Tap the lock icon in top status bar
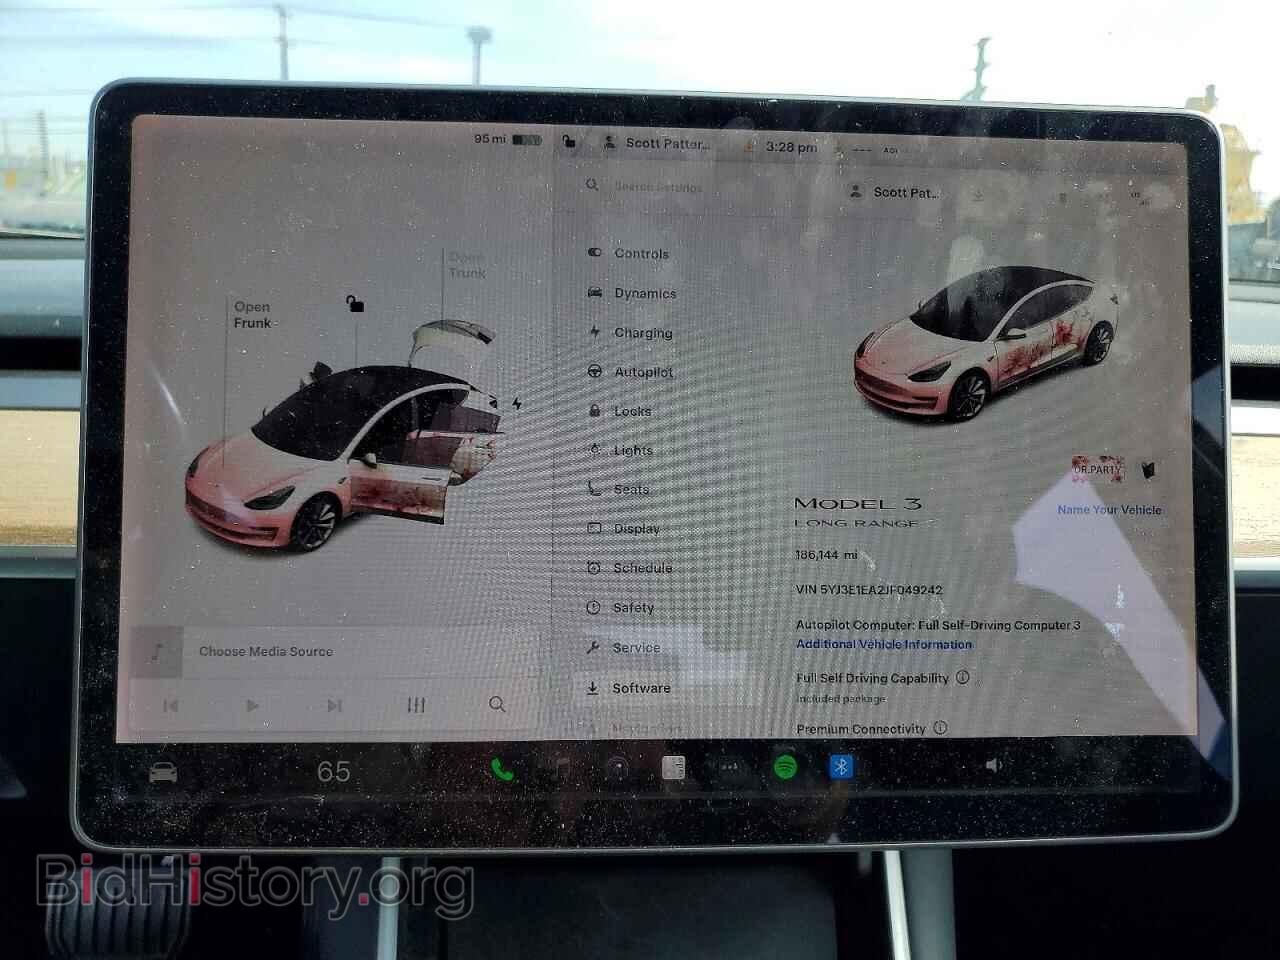1280x960 pixels. (x=568, y=142)
